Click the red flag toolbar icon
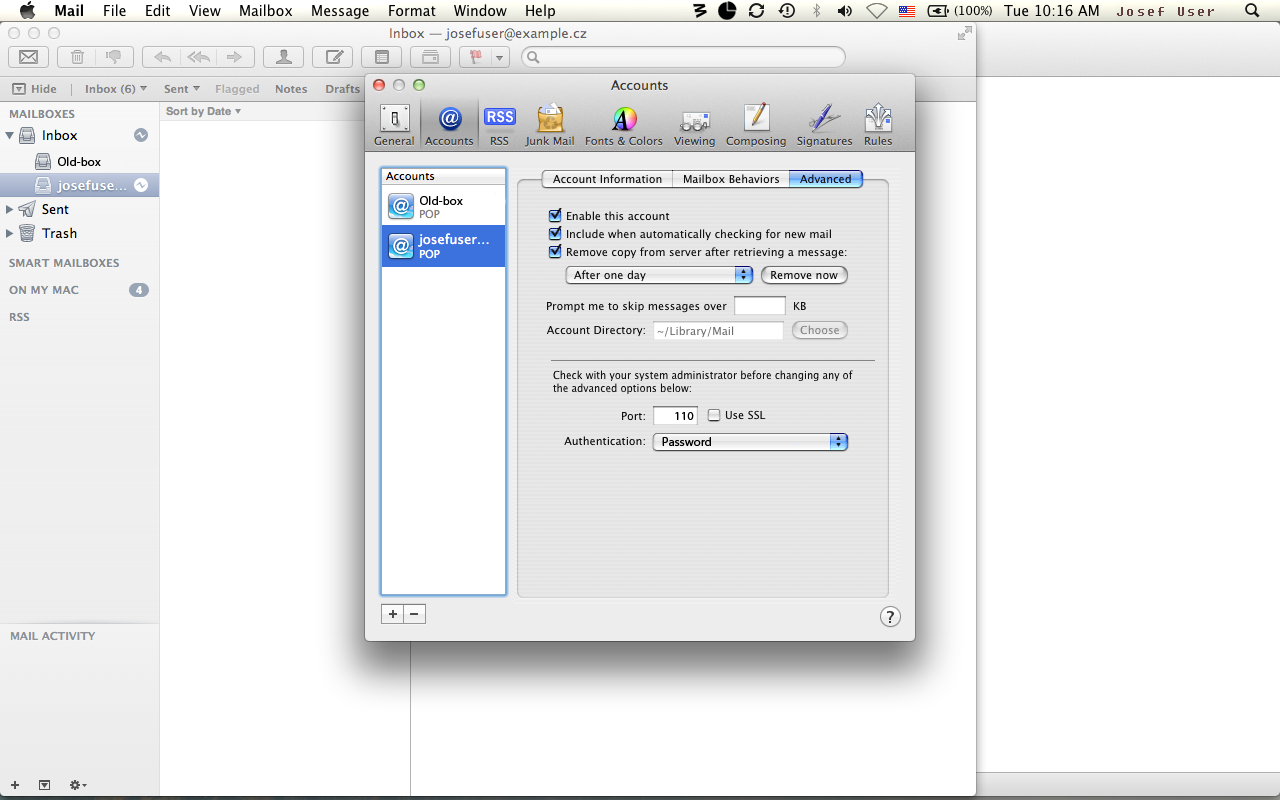1280x800 pixels. [476, 57]
